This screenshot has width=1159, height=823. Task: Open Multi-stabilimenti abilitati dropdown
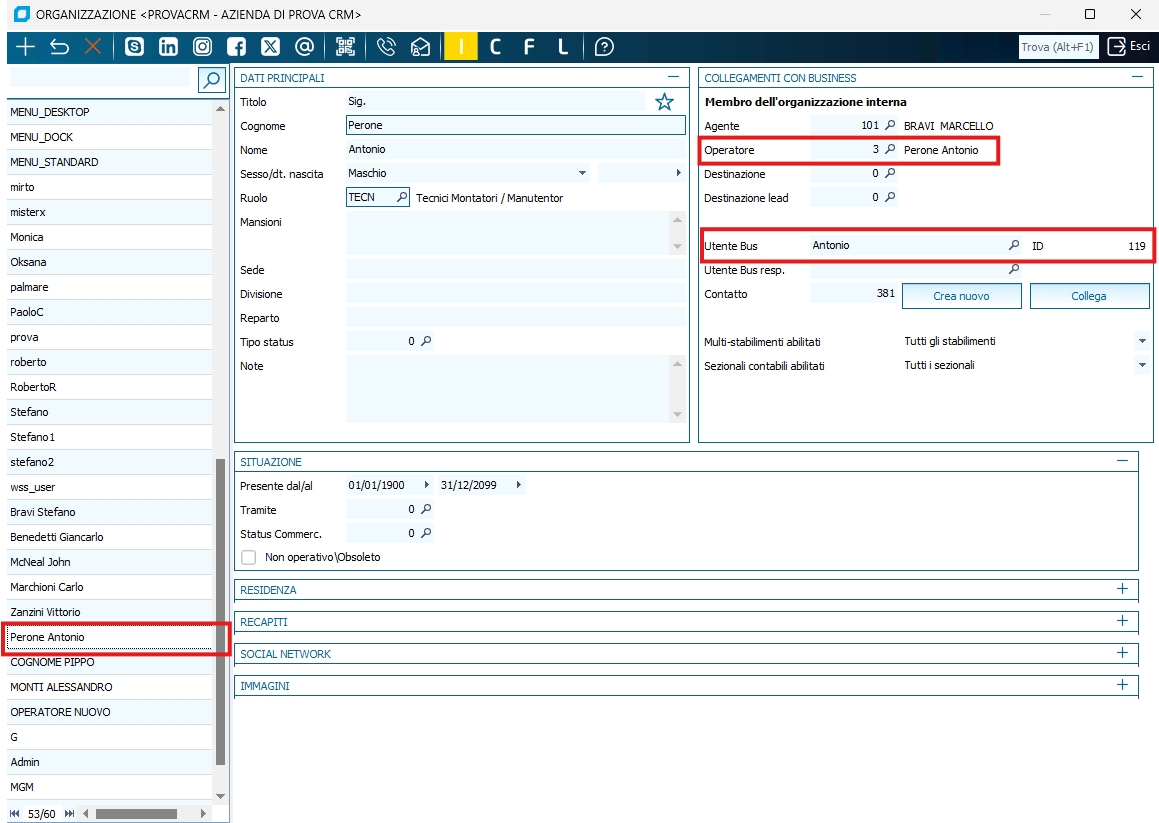point(1142,341)
